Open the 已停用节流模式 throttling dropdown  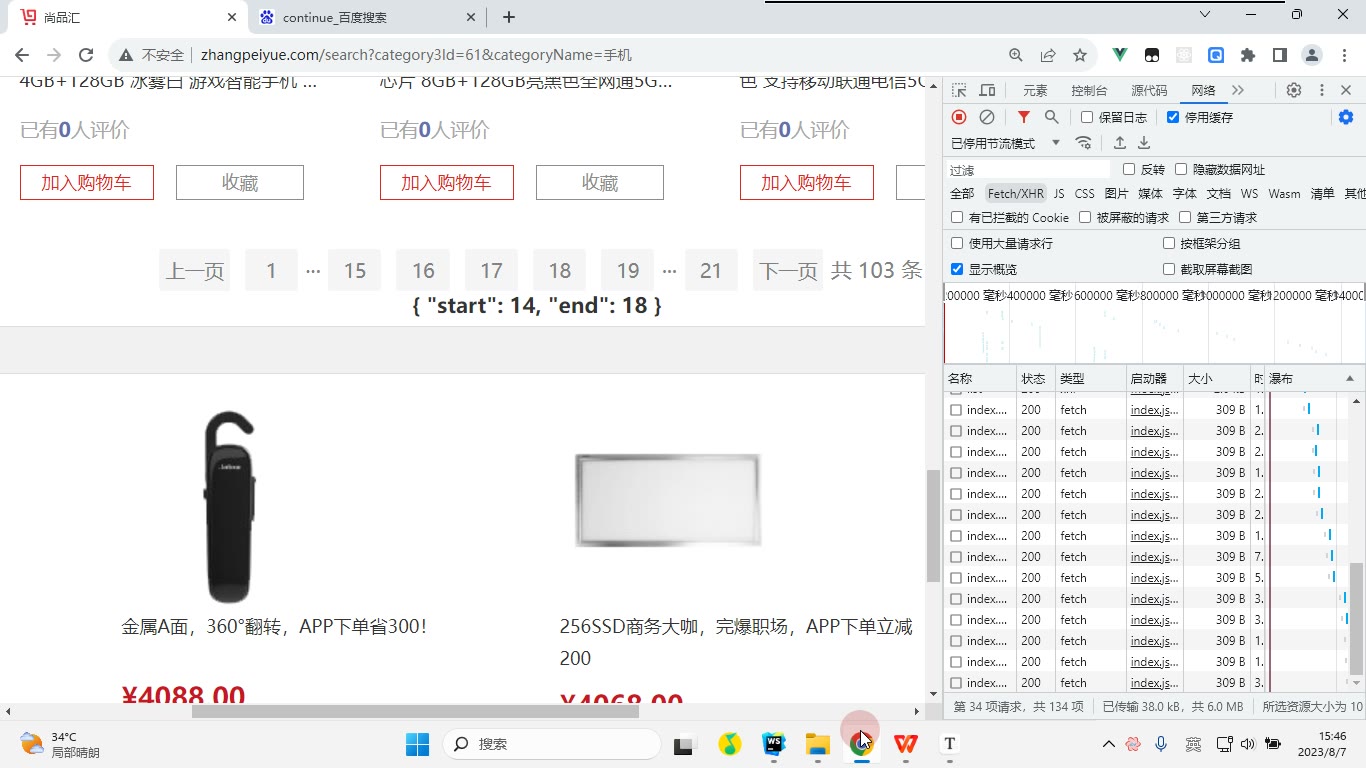(x=1005, y=143)
